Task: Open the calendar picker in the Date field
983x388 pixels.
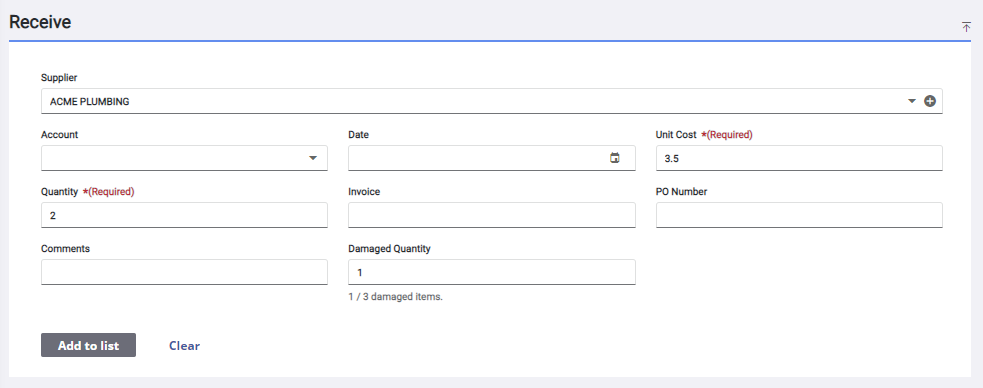Action: pos(614,158)
